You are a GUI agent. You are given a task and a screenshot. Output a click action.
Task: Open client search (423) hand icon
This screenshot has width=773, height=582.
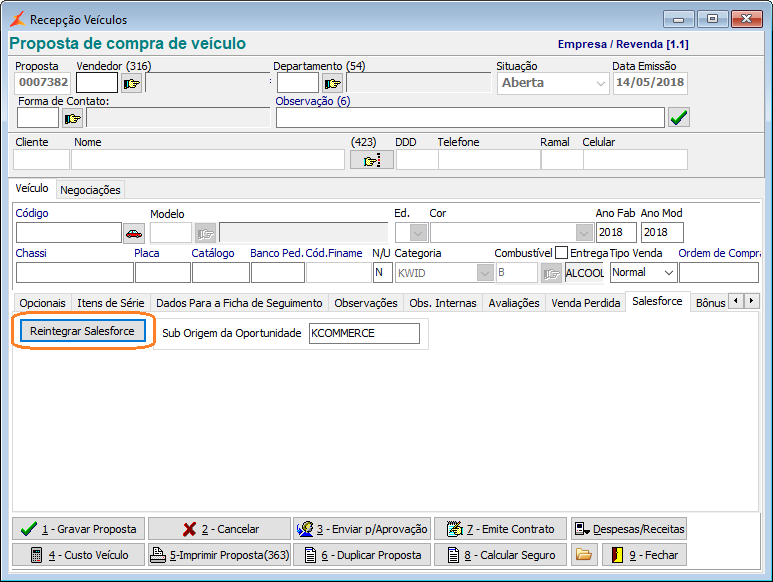pyautogui.click(x=372, y=160)
